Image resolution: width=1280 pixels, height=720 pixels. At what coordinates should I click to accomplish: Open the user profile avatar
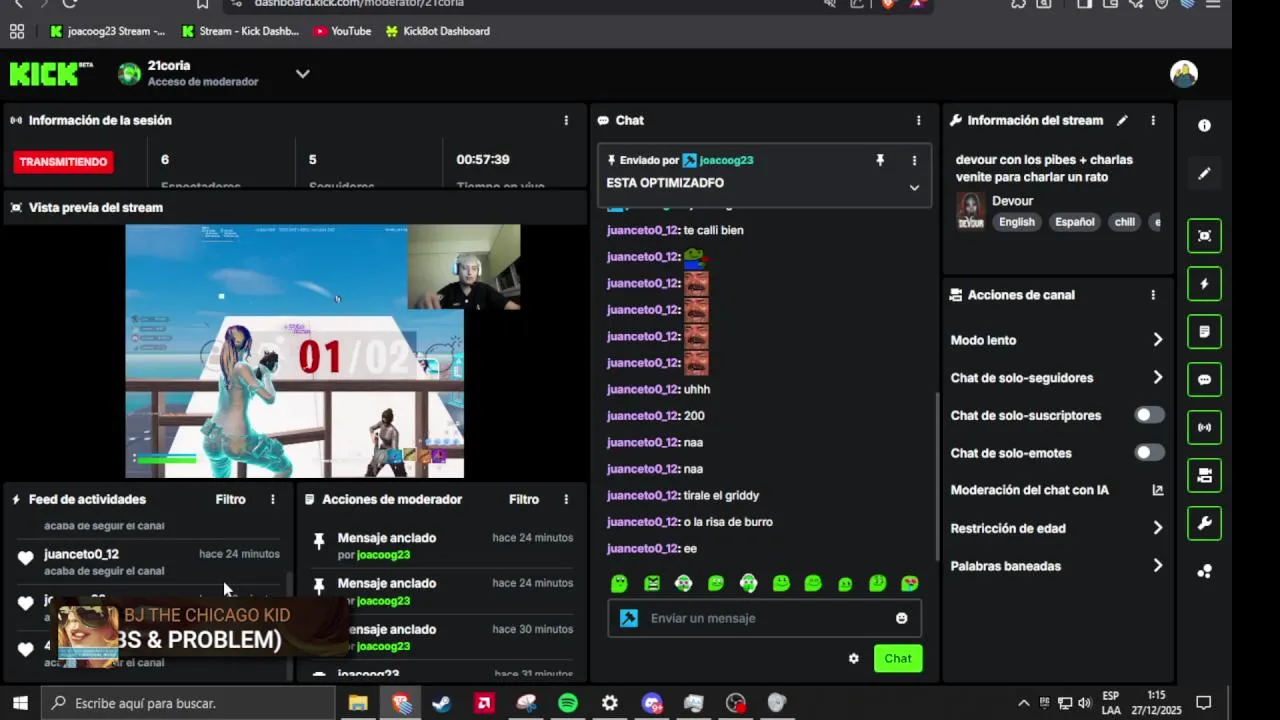pyautogui.click(x=1184, y=73)
